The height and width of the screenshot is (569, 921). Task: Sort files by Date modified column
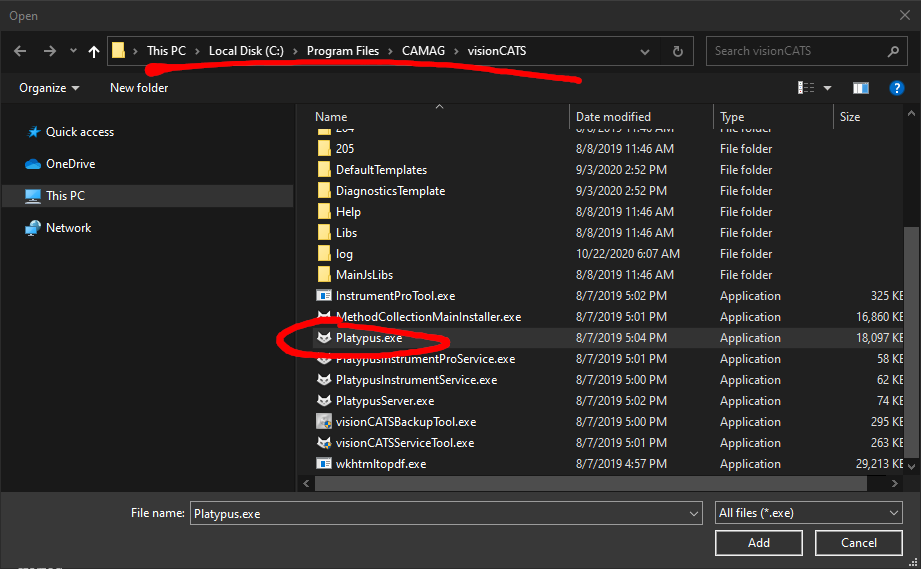pyautogui.click(x=613, y=117)
